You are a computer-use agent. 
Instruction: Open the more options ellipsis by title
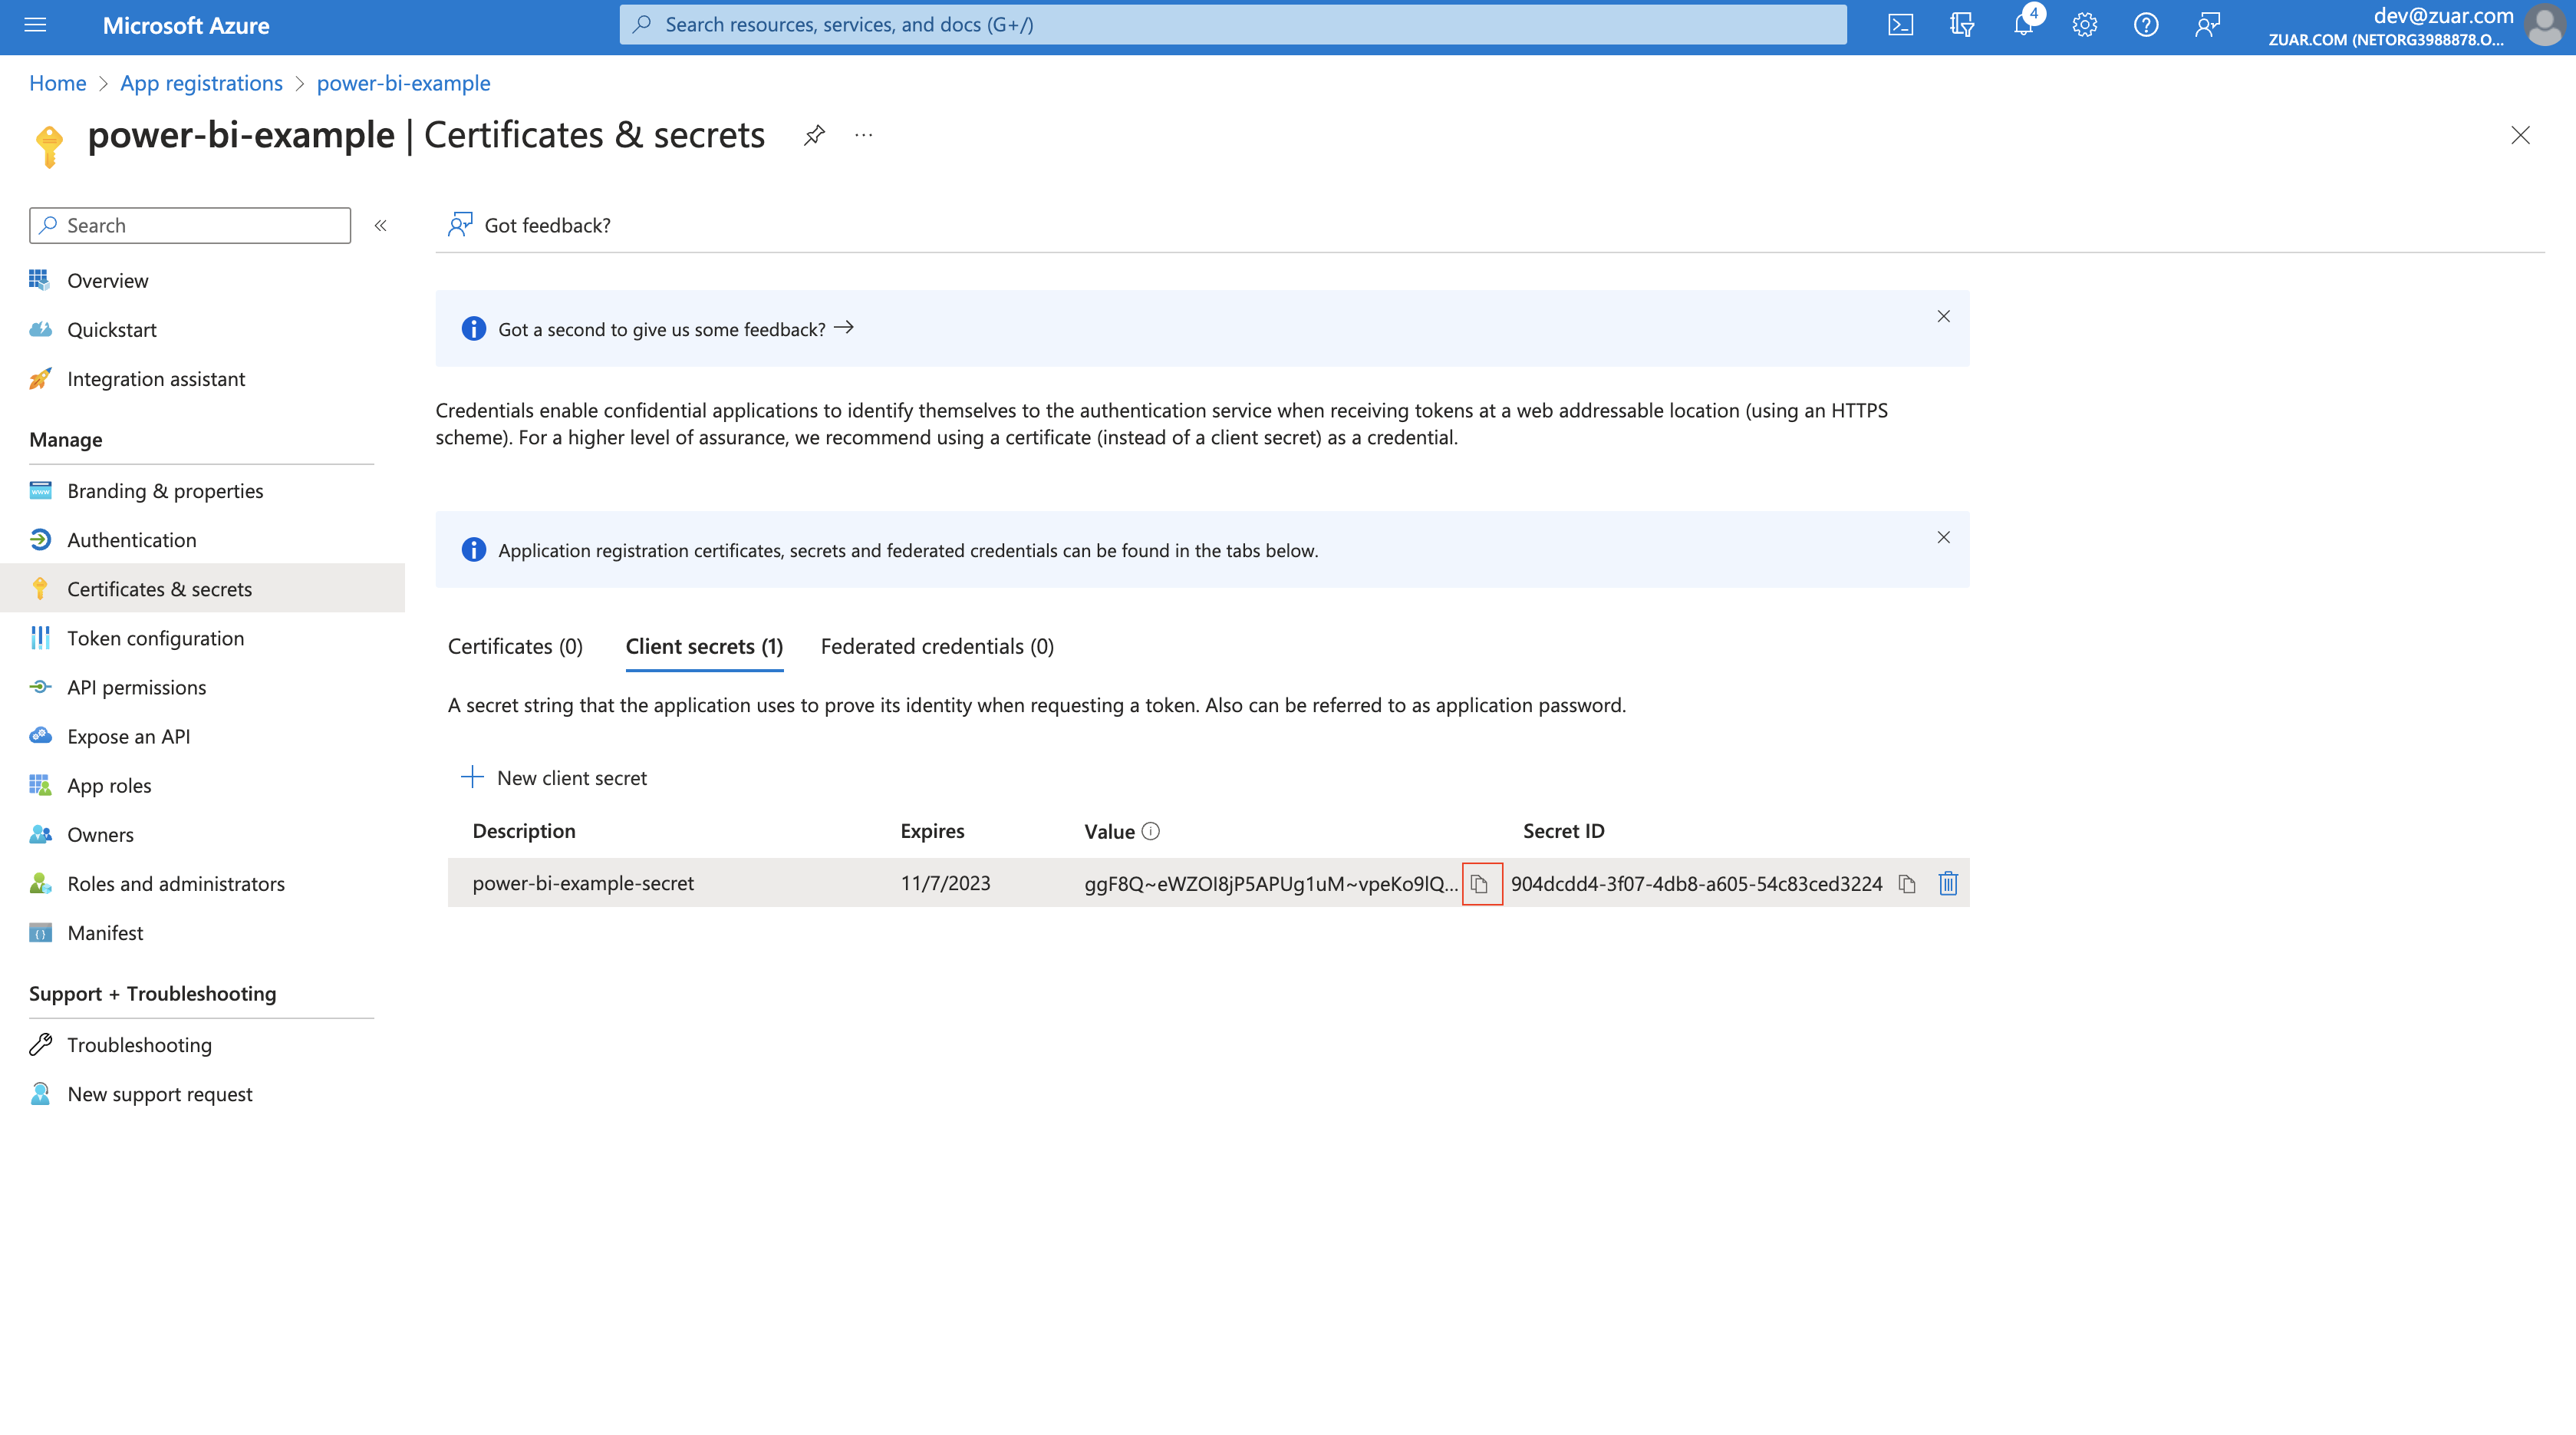(x=864, y=135)
